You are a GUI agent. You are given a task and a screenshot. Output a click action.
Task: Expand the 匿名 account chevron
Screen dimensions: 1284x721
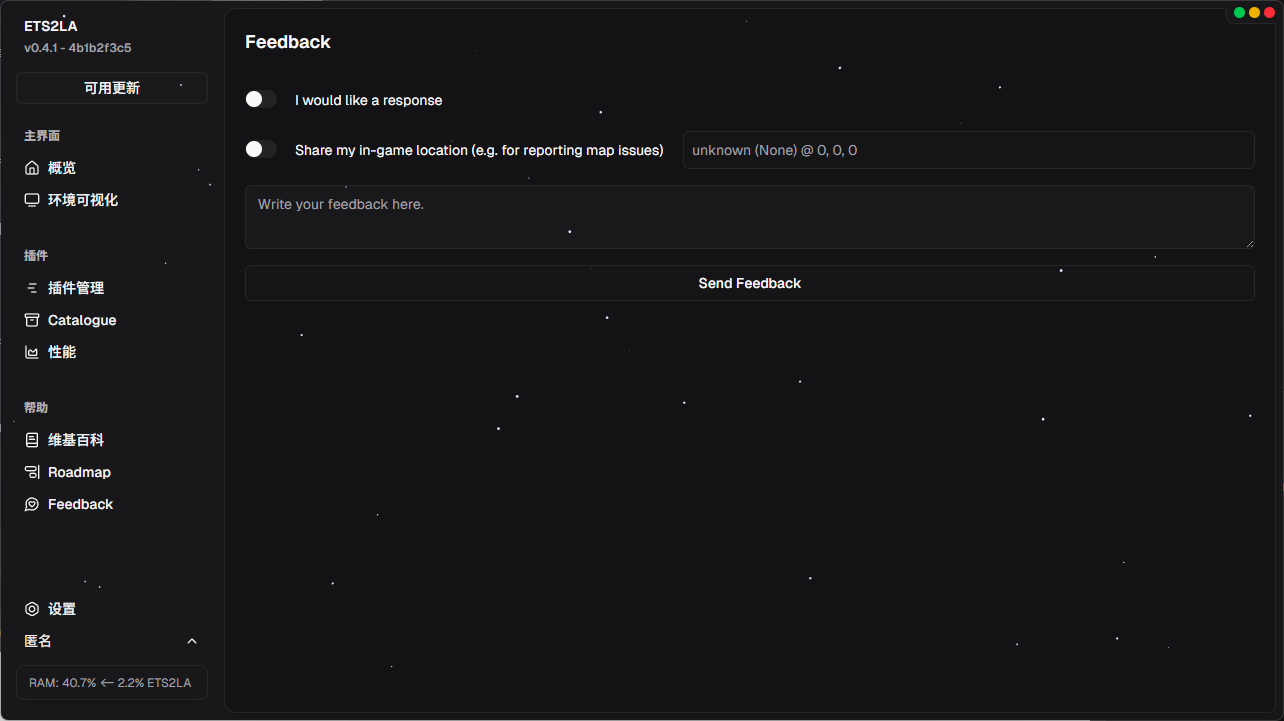pyautogui.click(x=192, y=641)
